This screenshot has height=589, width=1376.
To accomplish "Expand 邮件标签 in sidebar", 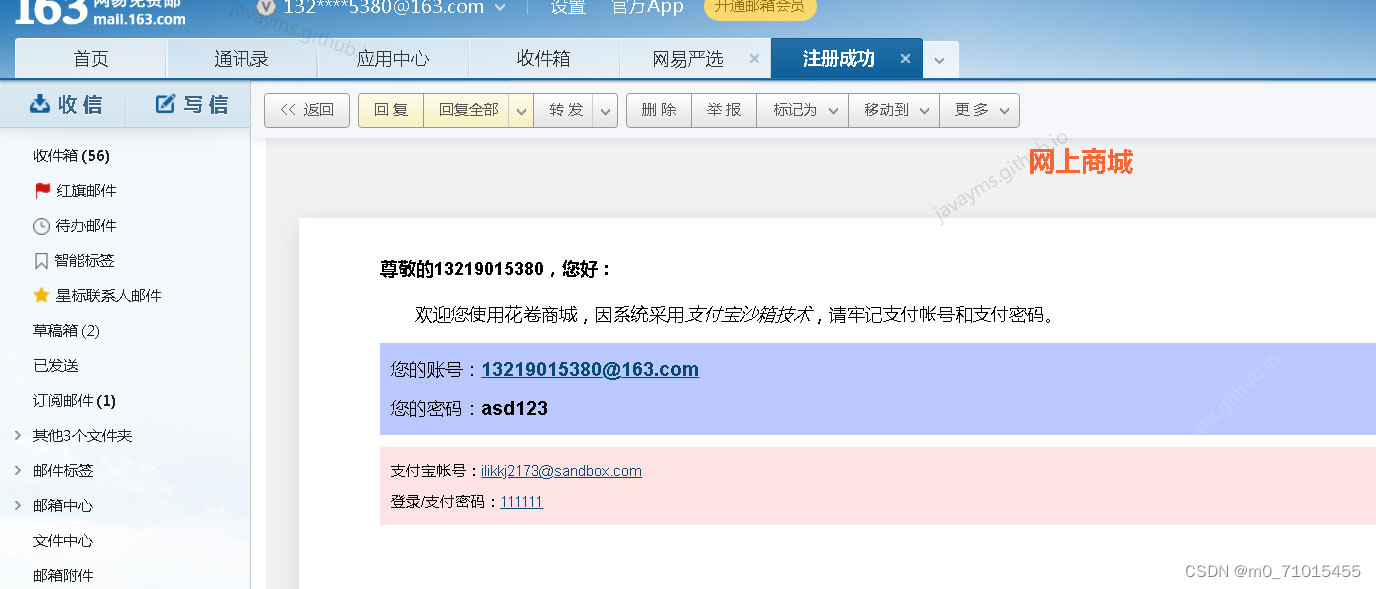I will tap(18, 470).
